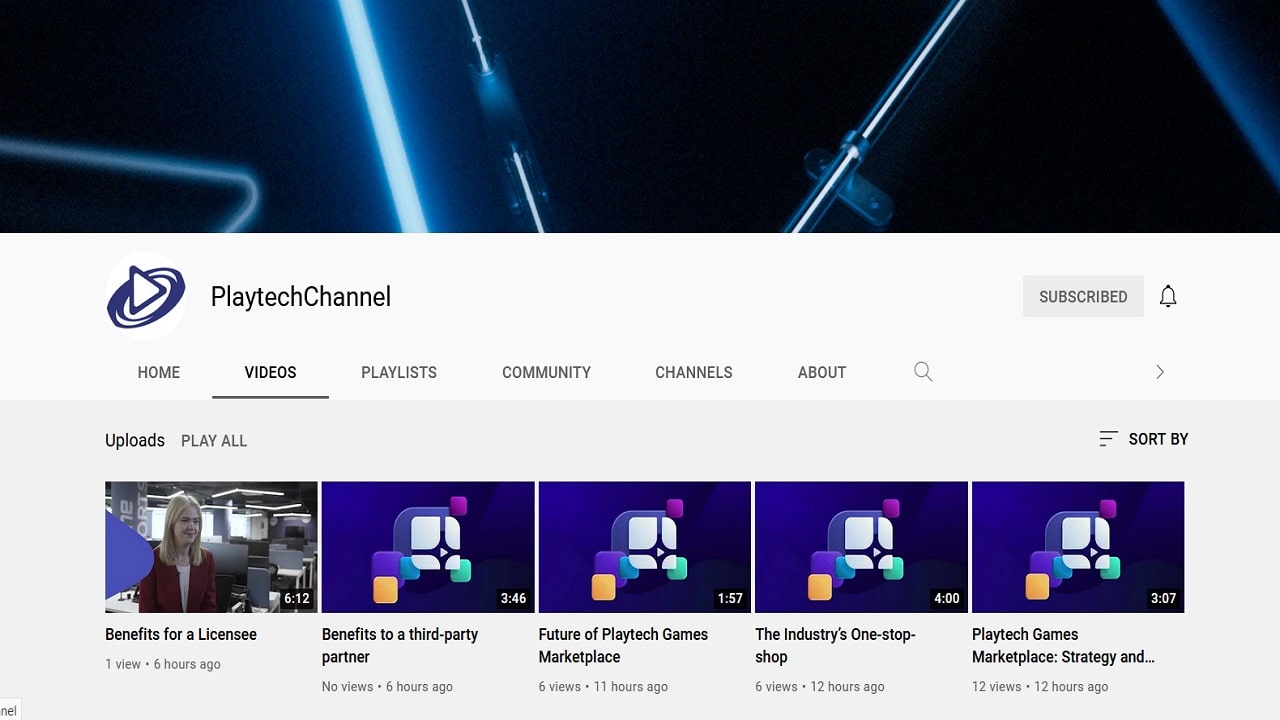This screenshot has height=720, width=1280.
Task: Open the SORT BY menu
Action: coord(1143,439)
